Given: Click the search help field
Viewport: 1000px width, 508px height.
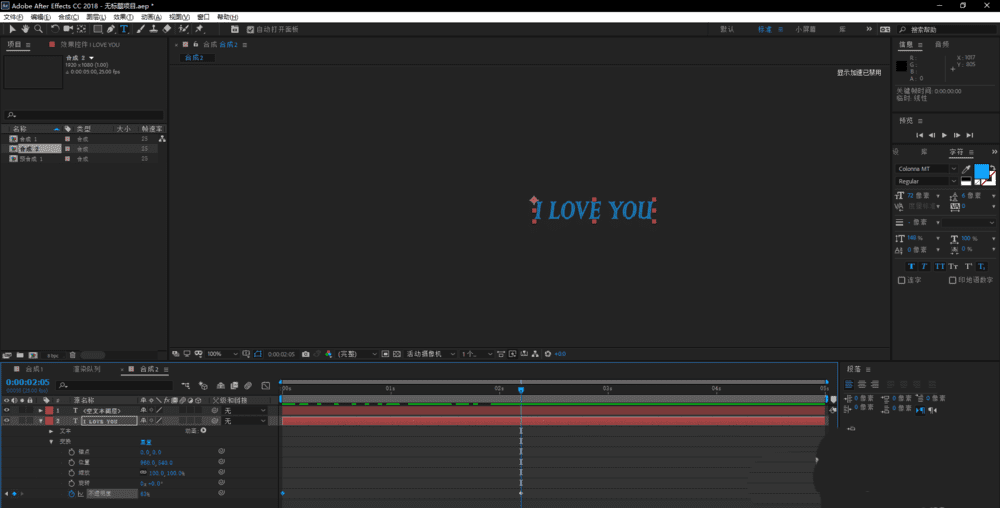Looking at the screenshot, I should pyautogui.click(x=948, y=29).
